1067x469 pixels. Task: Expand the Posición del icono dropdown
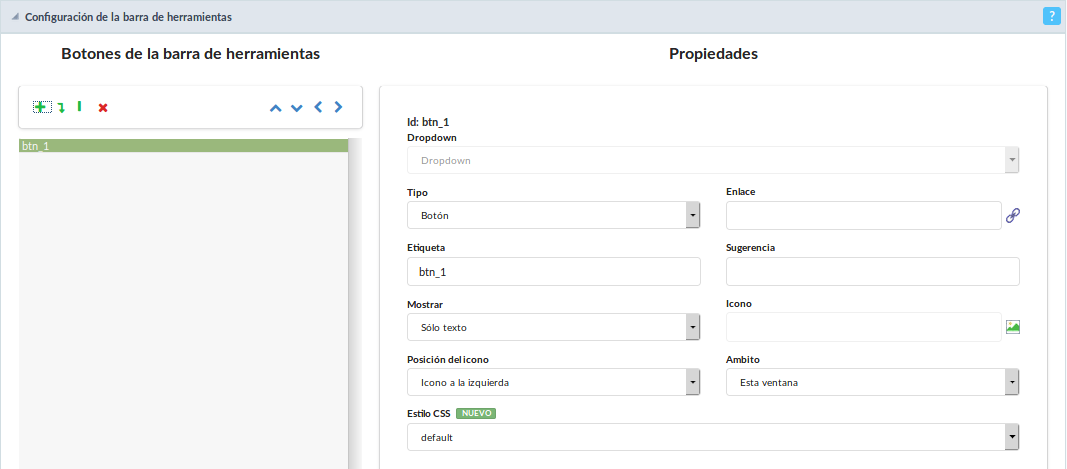553,382
